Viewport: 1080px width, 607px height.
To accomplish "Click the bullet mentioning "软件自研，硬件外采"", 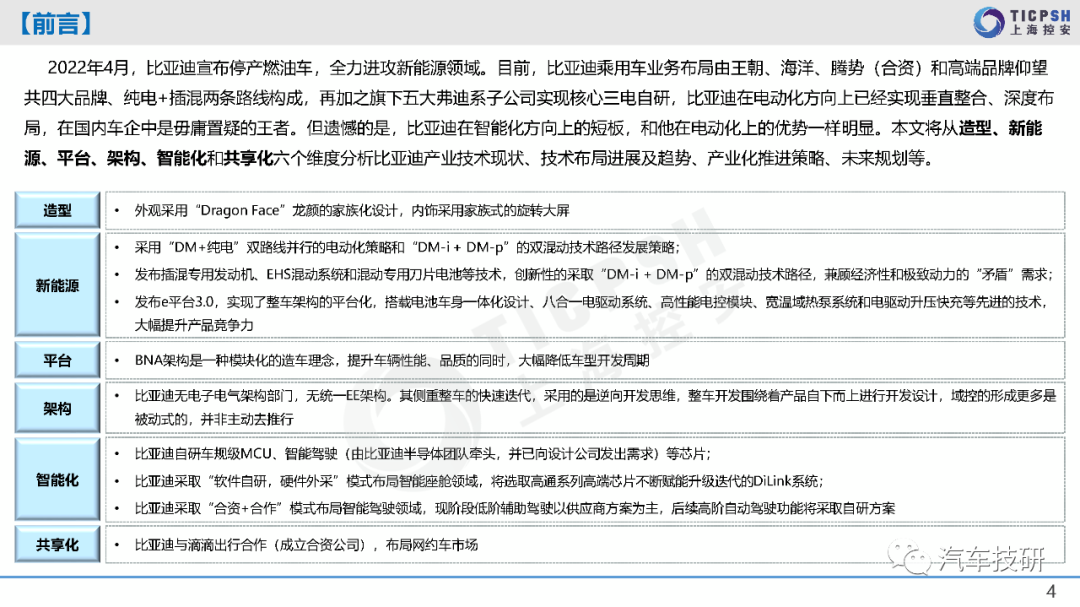I will 479,481.
